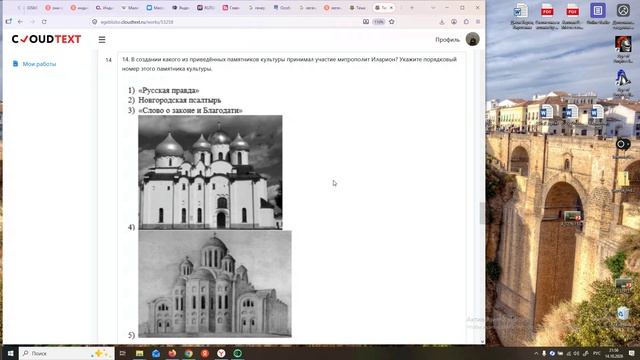Open the green circular app on the taskbar
Image resolution: width=640 pixels, height=360 pixels.
click(x=238, y=353)
